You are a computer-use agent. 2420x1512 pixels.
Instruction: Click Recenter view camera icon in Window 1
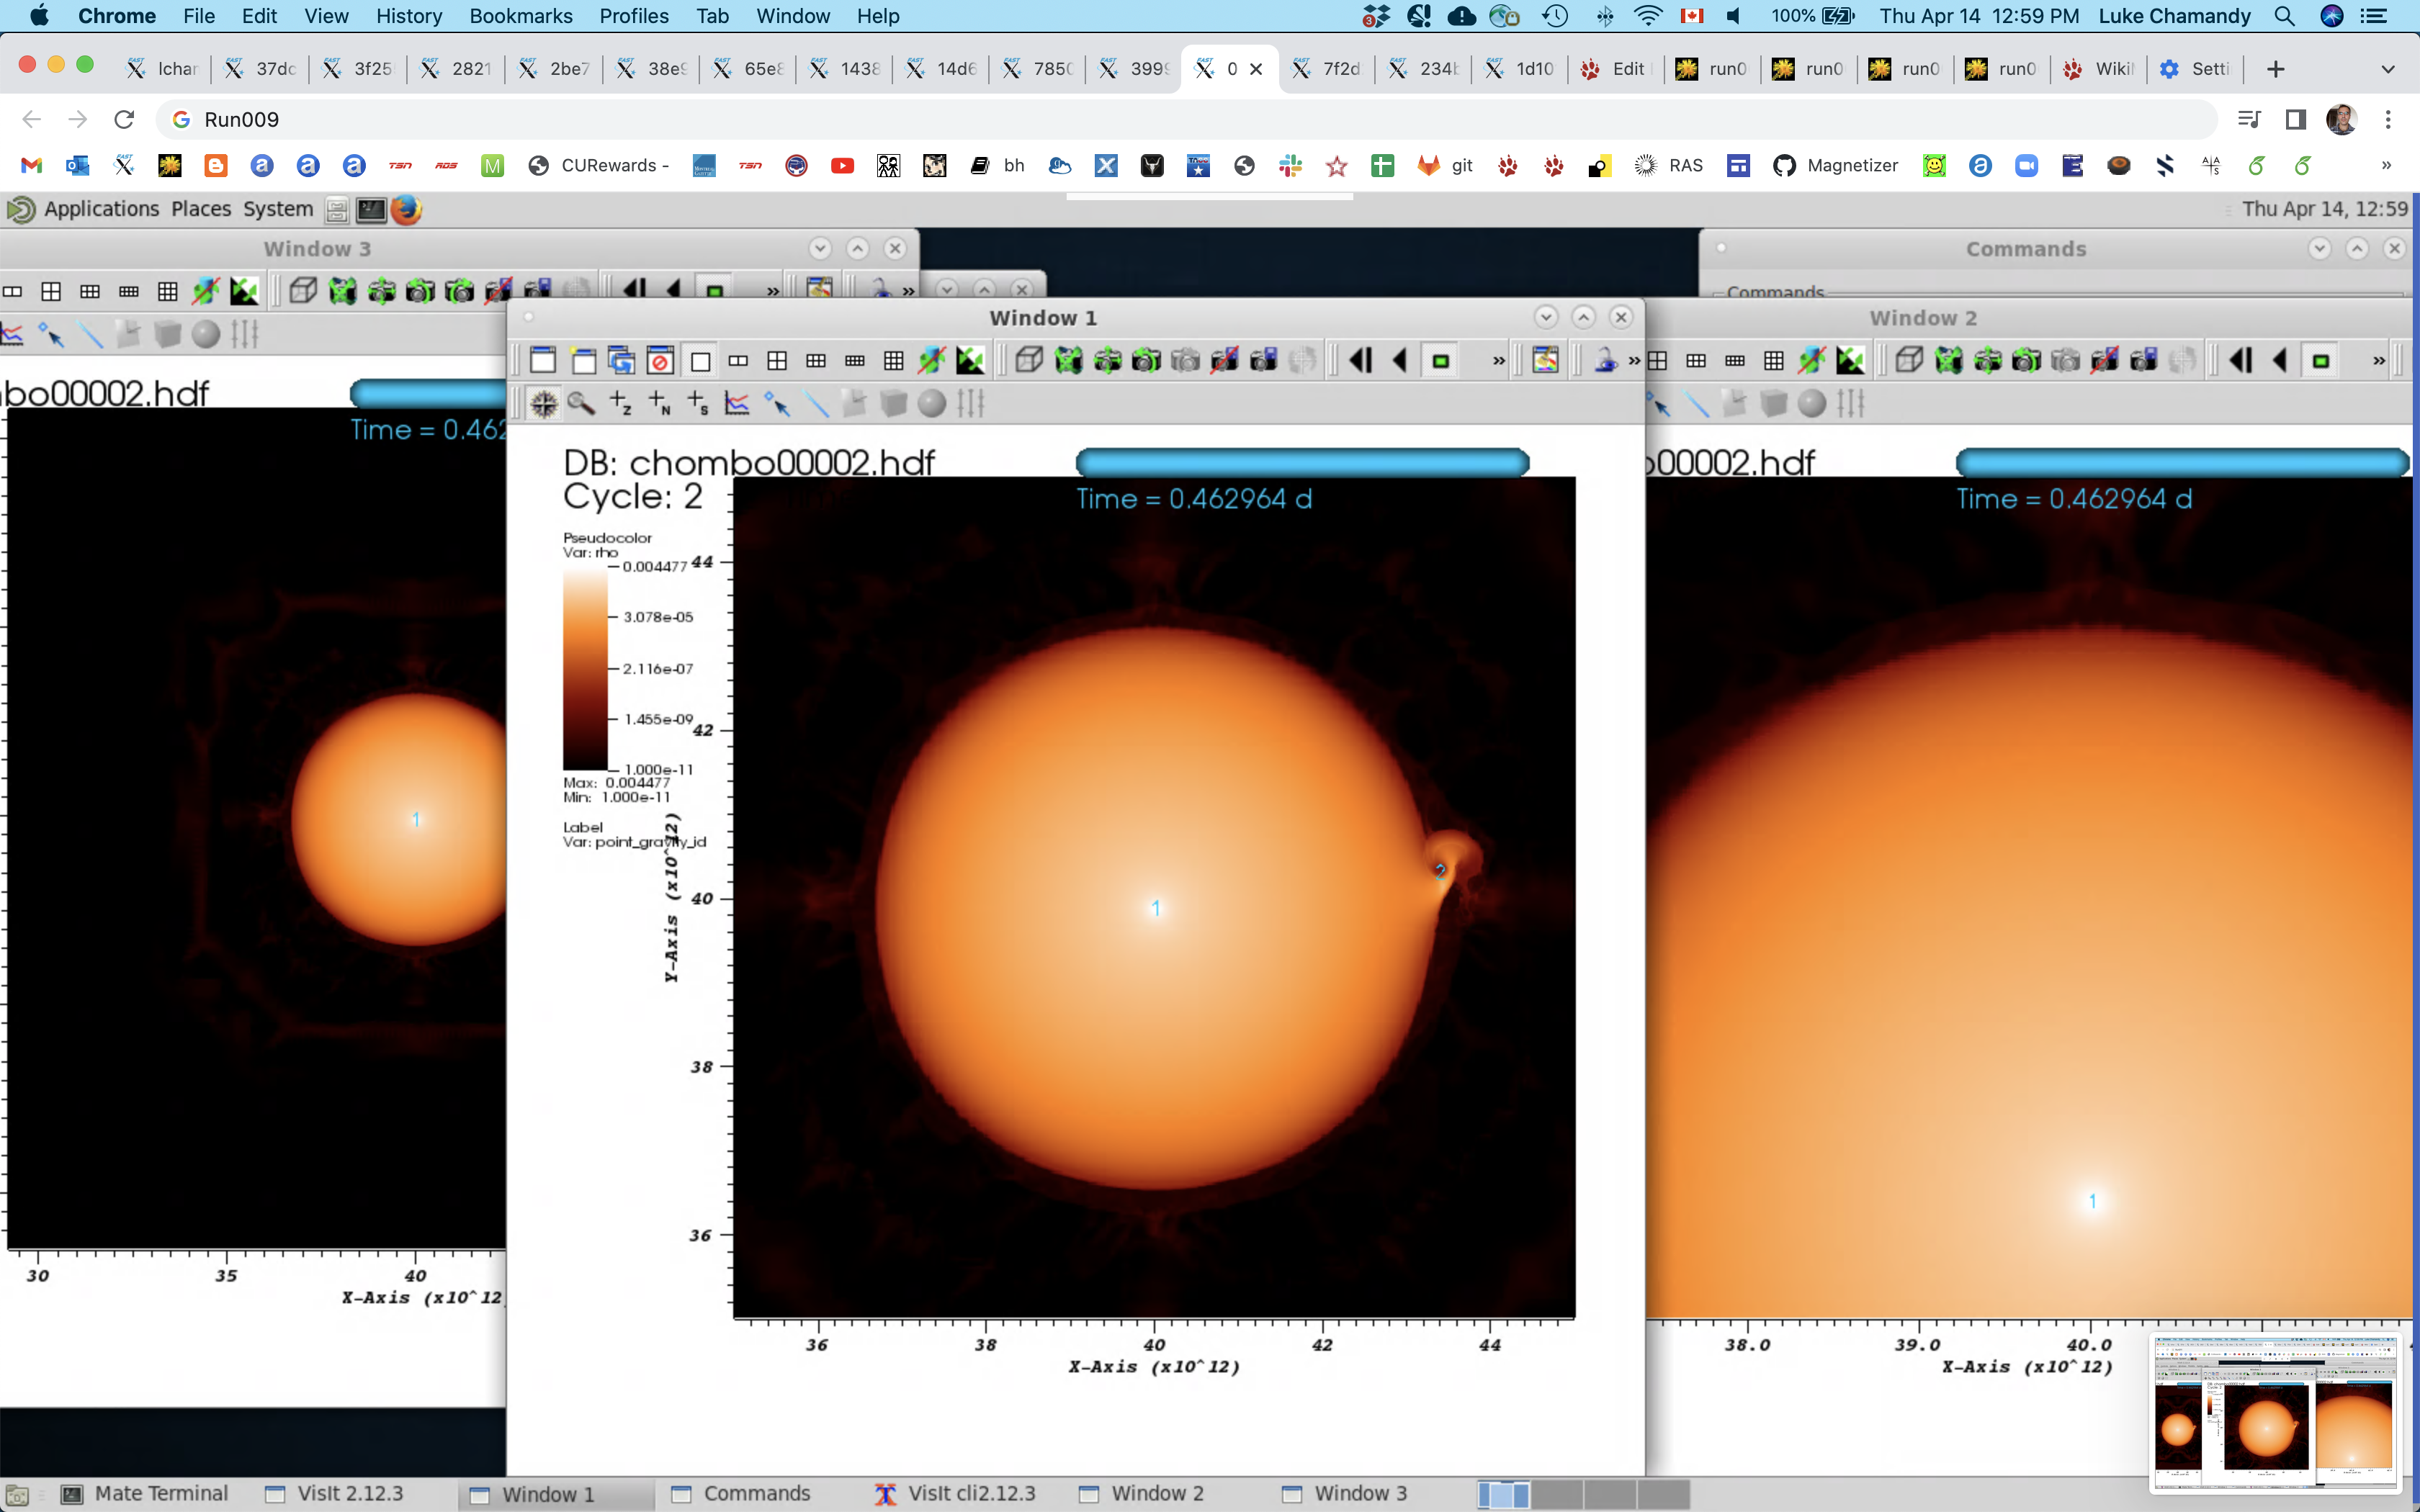[x=1107, y=361]
